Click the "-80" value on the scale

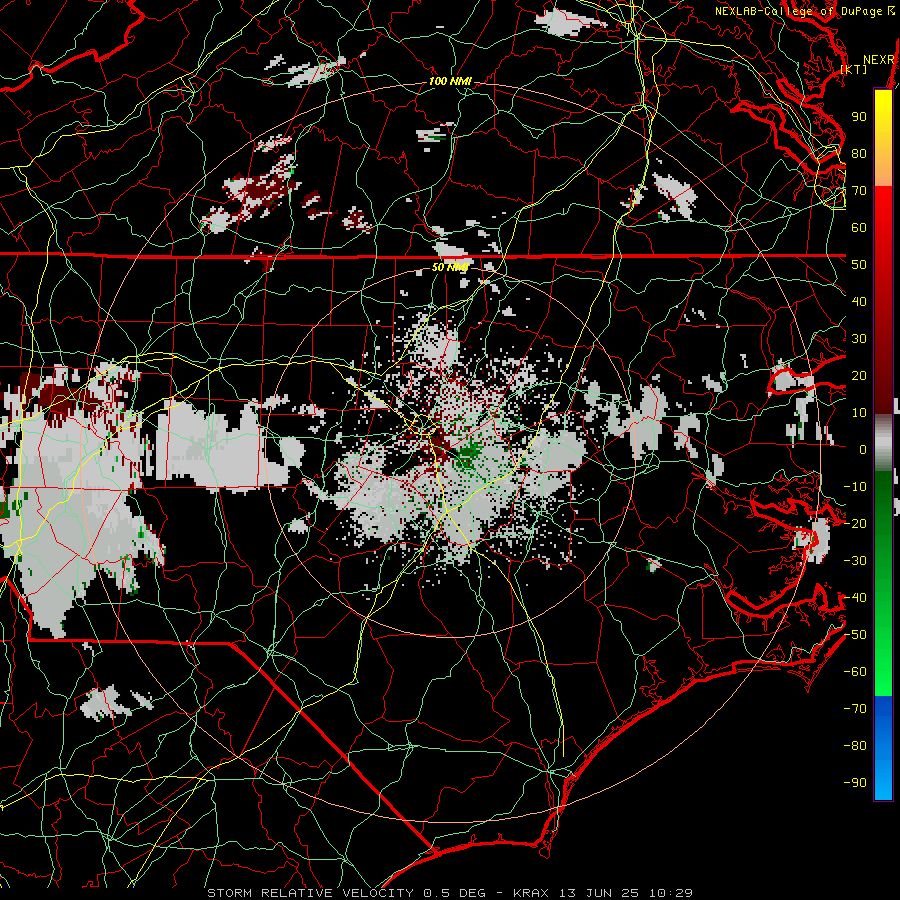[x=855, y=746]
